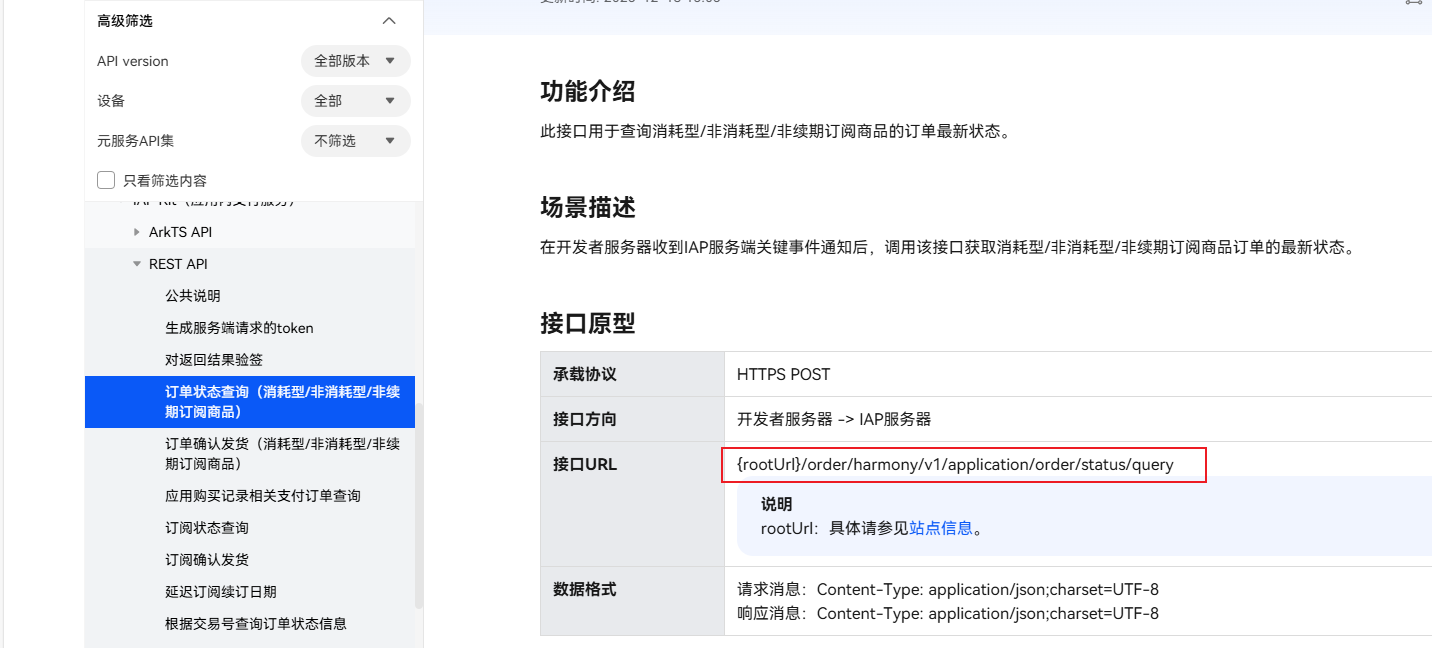
Task: Open the API version 全部版本 dropdown
Action: click(x=356, y=61)
